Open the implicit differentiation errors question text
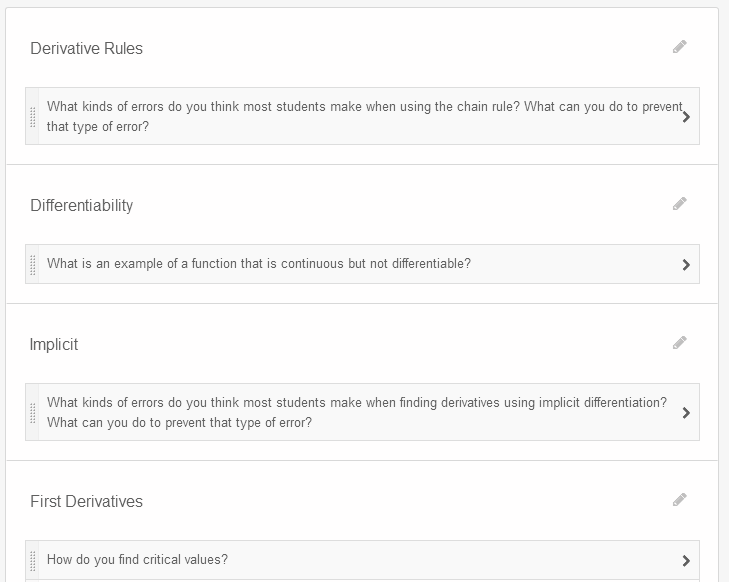This screenshot has height=582, width=729. (356, 412)
